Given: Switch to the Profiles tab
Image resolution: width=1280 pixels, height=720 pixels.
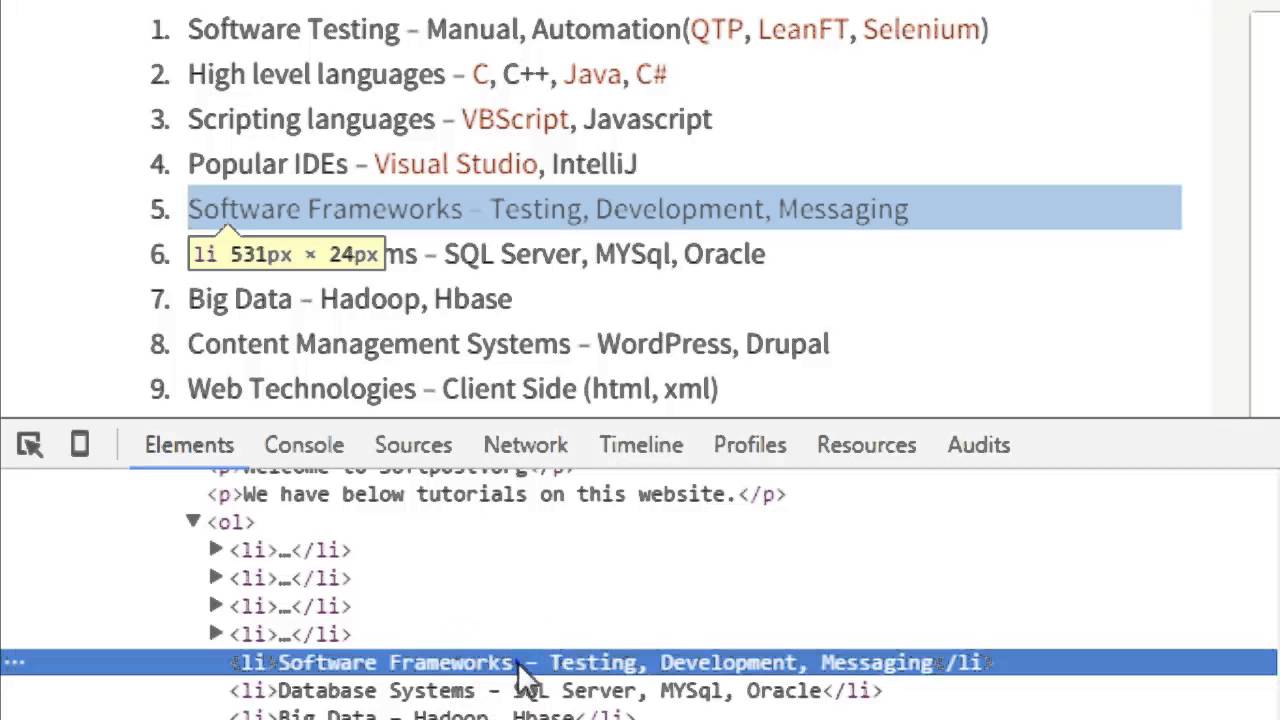Looking at the screenshot, I should (750, 445).
